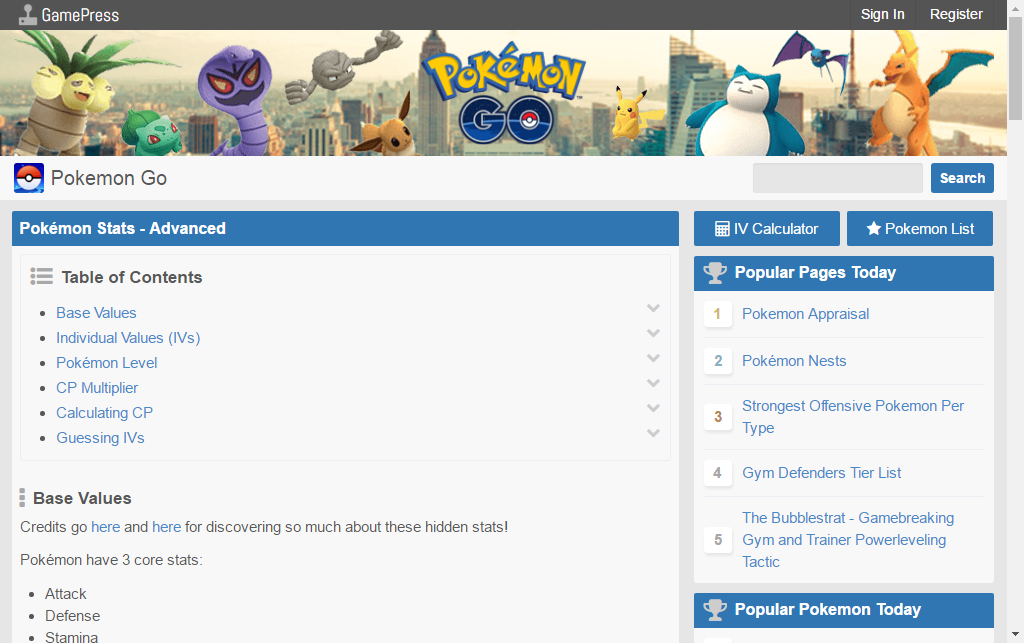Viewport: 1024px width, 643px height.
Task: Open Gym Defenders Tier List
Action: click(821, 473)
